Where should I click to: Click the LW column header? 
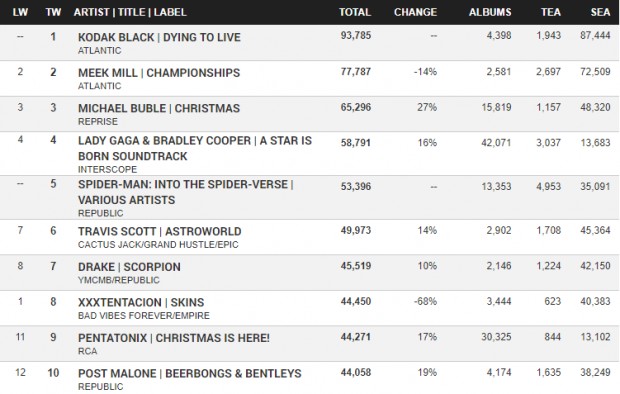[x=20, y=12]
